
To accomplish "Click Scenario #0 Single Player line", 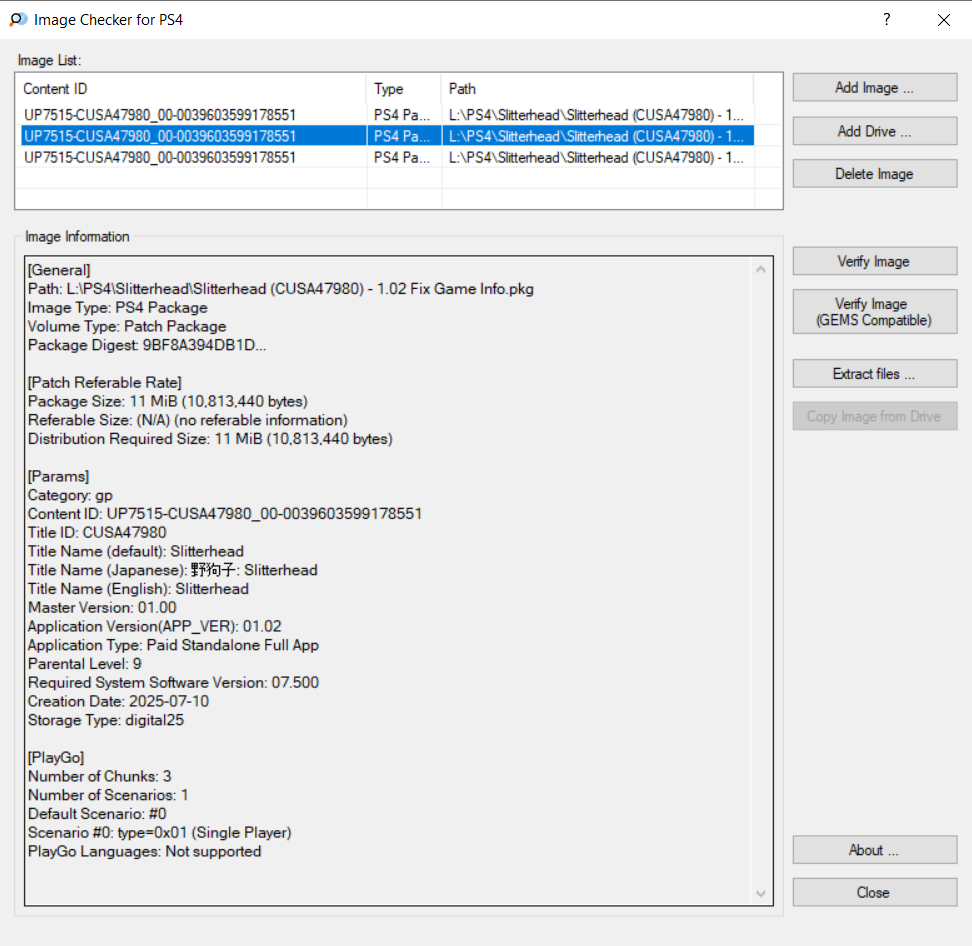I will tap(159, 833).
